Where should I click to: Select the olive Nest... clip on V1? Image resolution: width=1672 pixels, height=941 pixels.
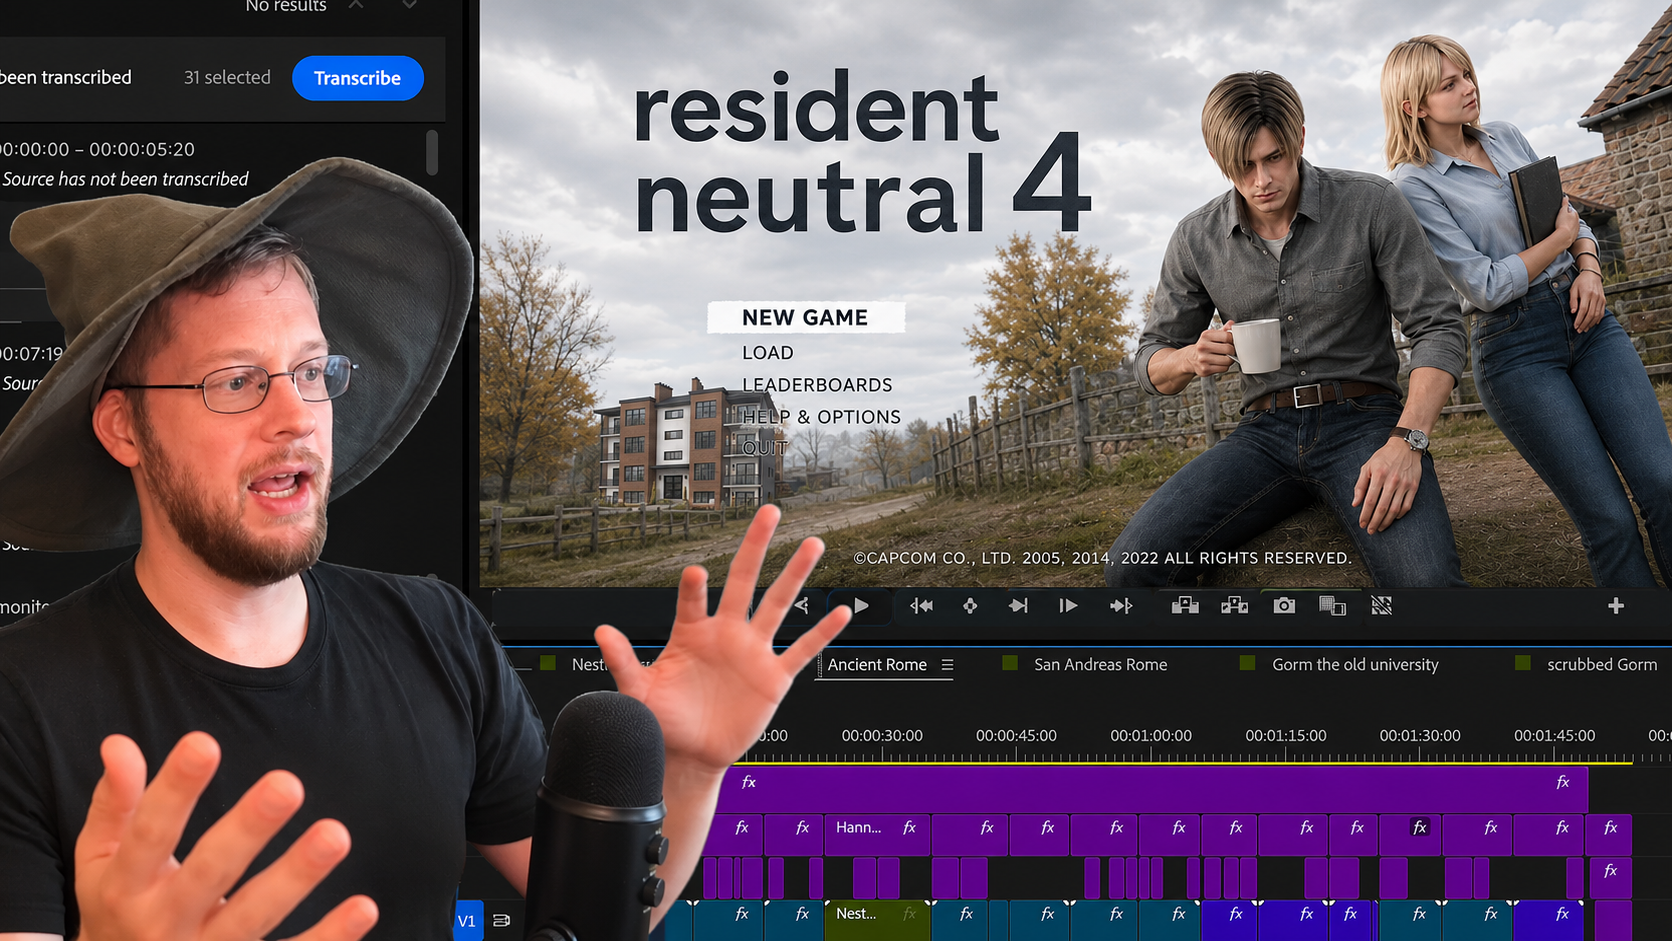click(x=876, y=920)
